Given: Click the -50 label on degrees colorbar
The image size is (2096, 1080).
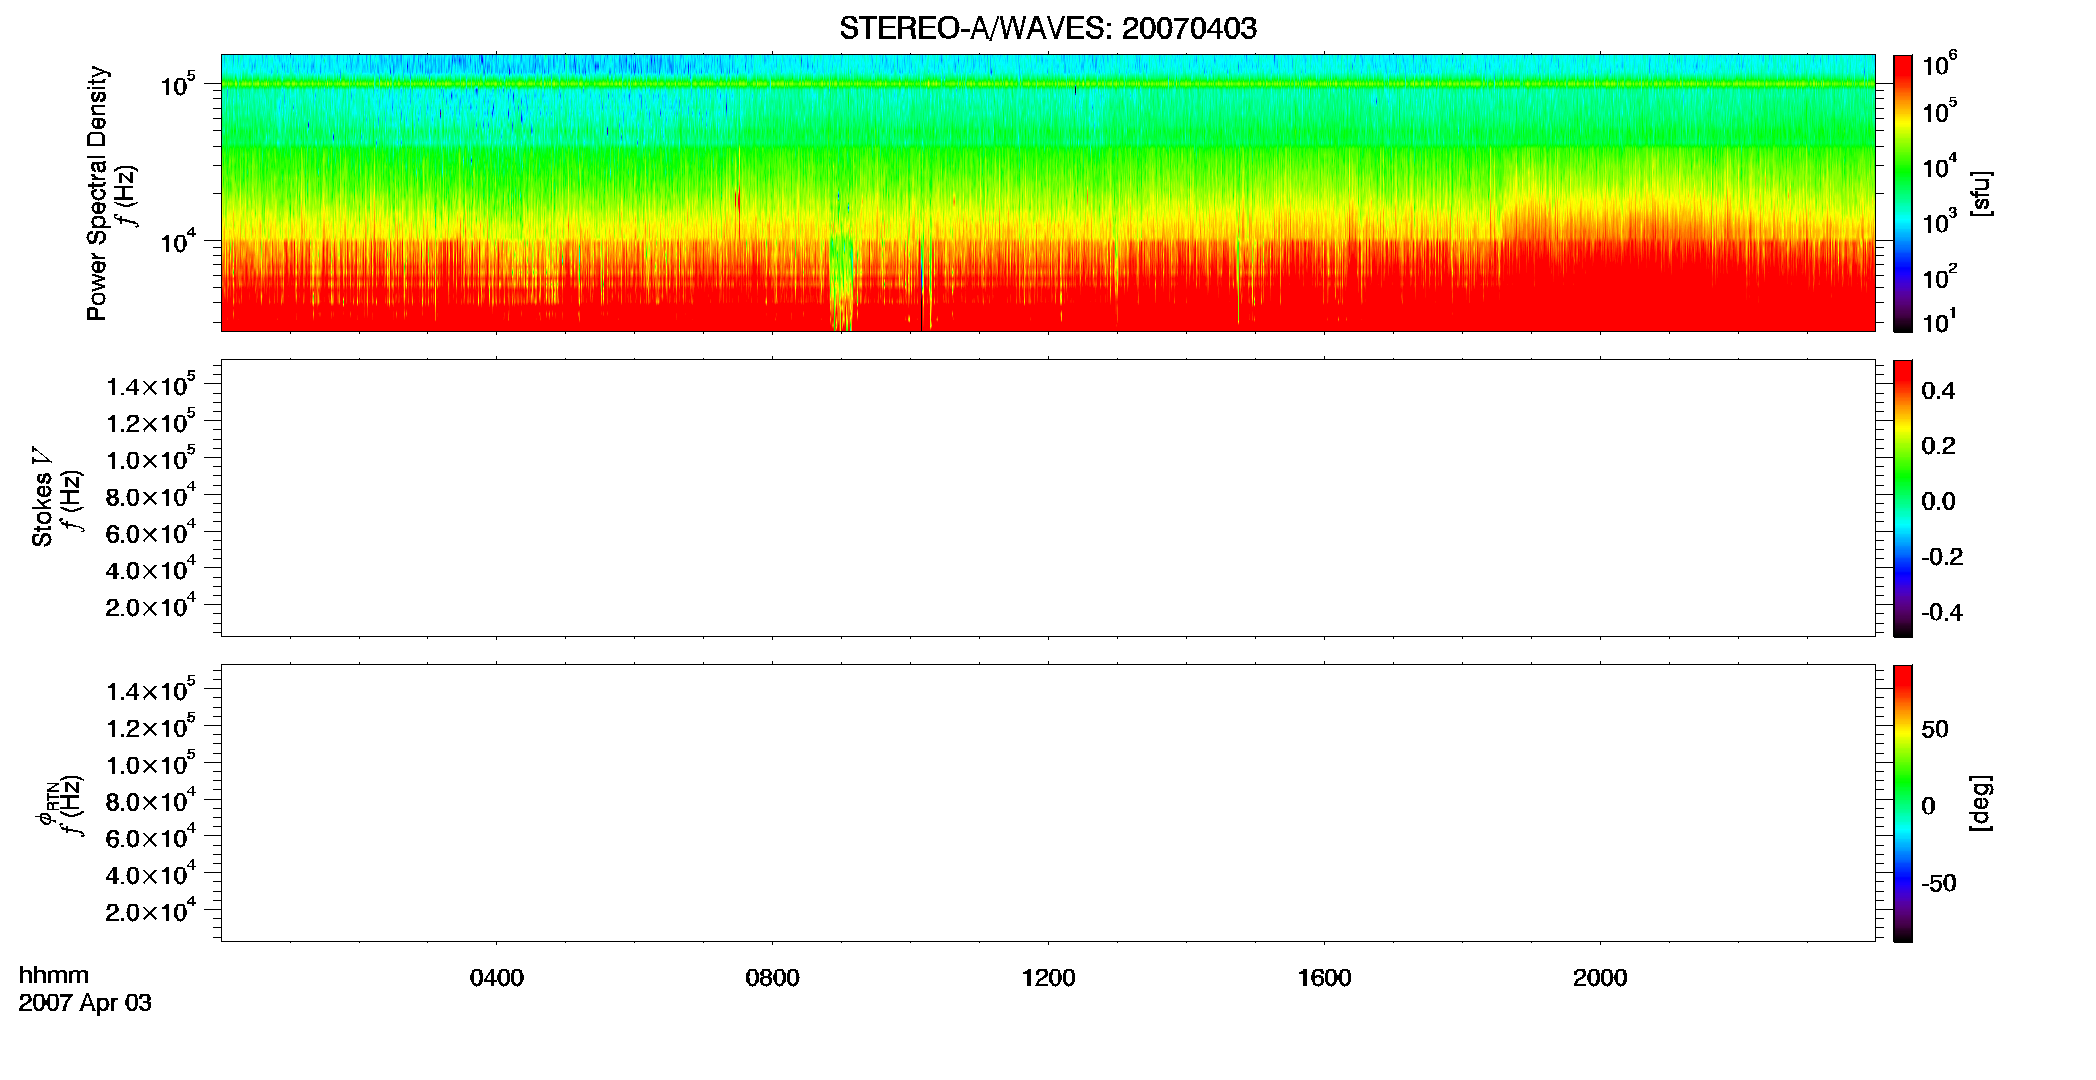Looking at the screenshot, I should click(x=1939, y=883).
